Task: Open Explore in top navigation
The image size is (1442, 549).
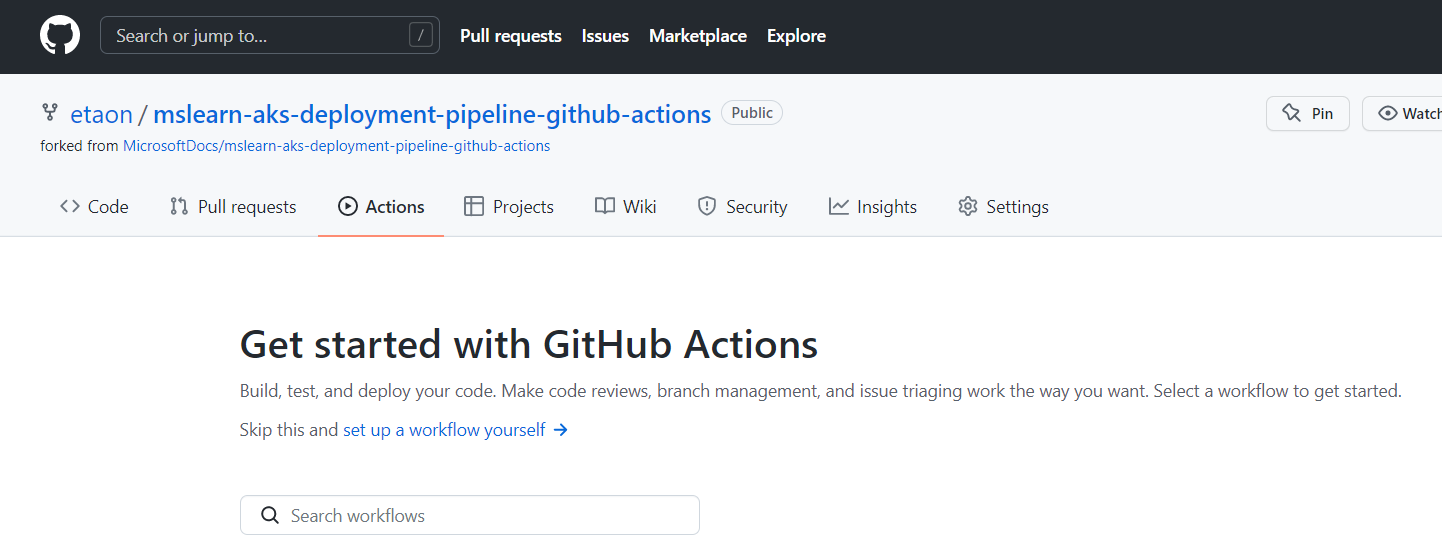Action: (x=796, y=36)
